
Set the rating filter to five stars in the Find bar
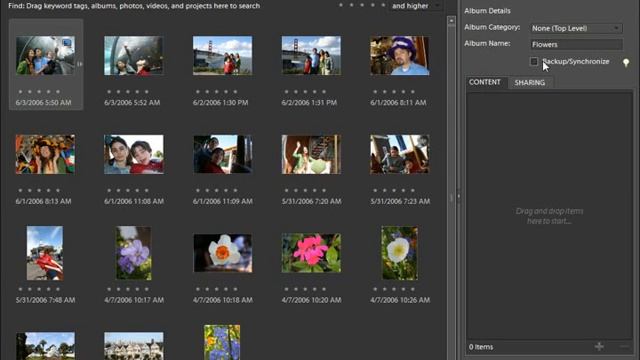383,5
